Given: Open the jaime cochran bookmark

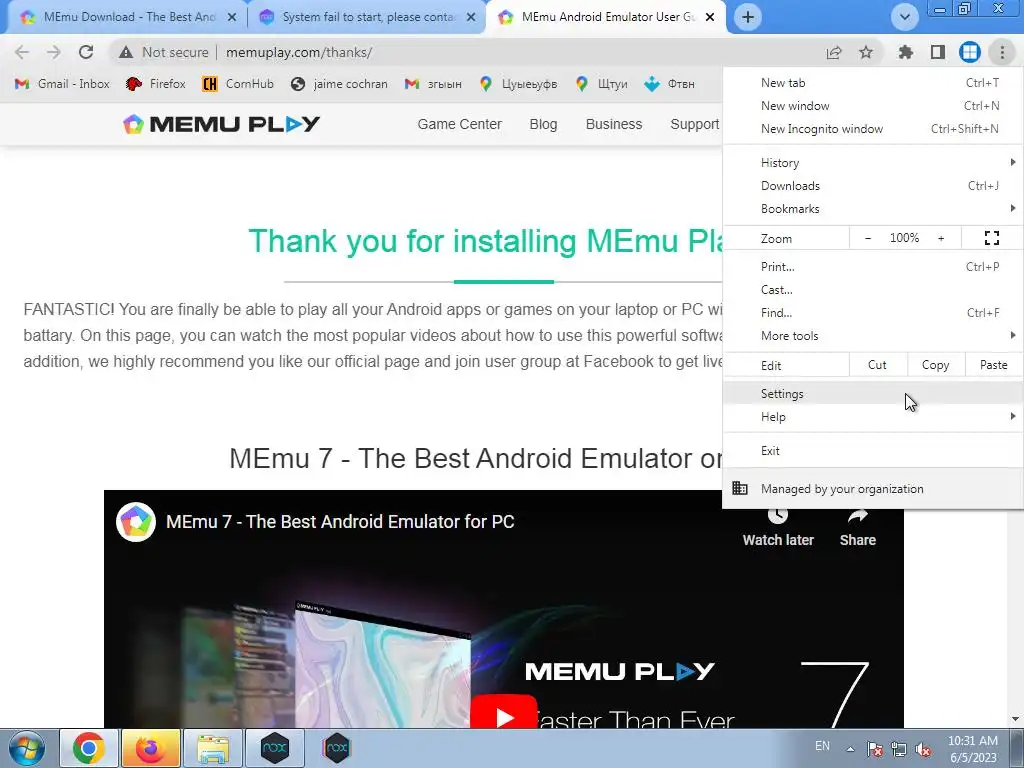Looking at the screenshot, I should (339, 84).
